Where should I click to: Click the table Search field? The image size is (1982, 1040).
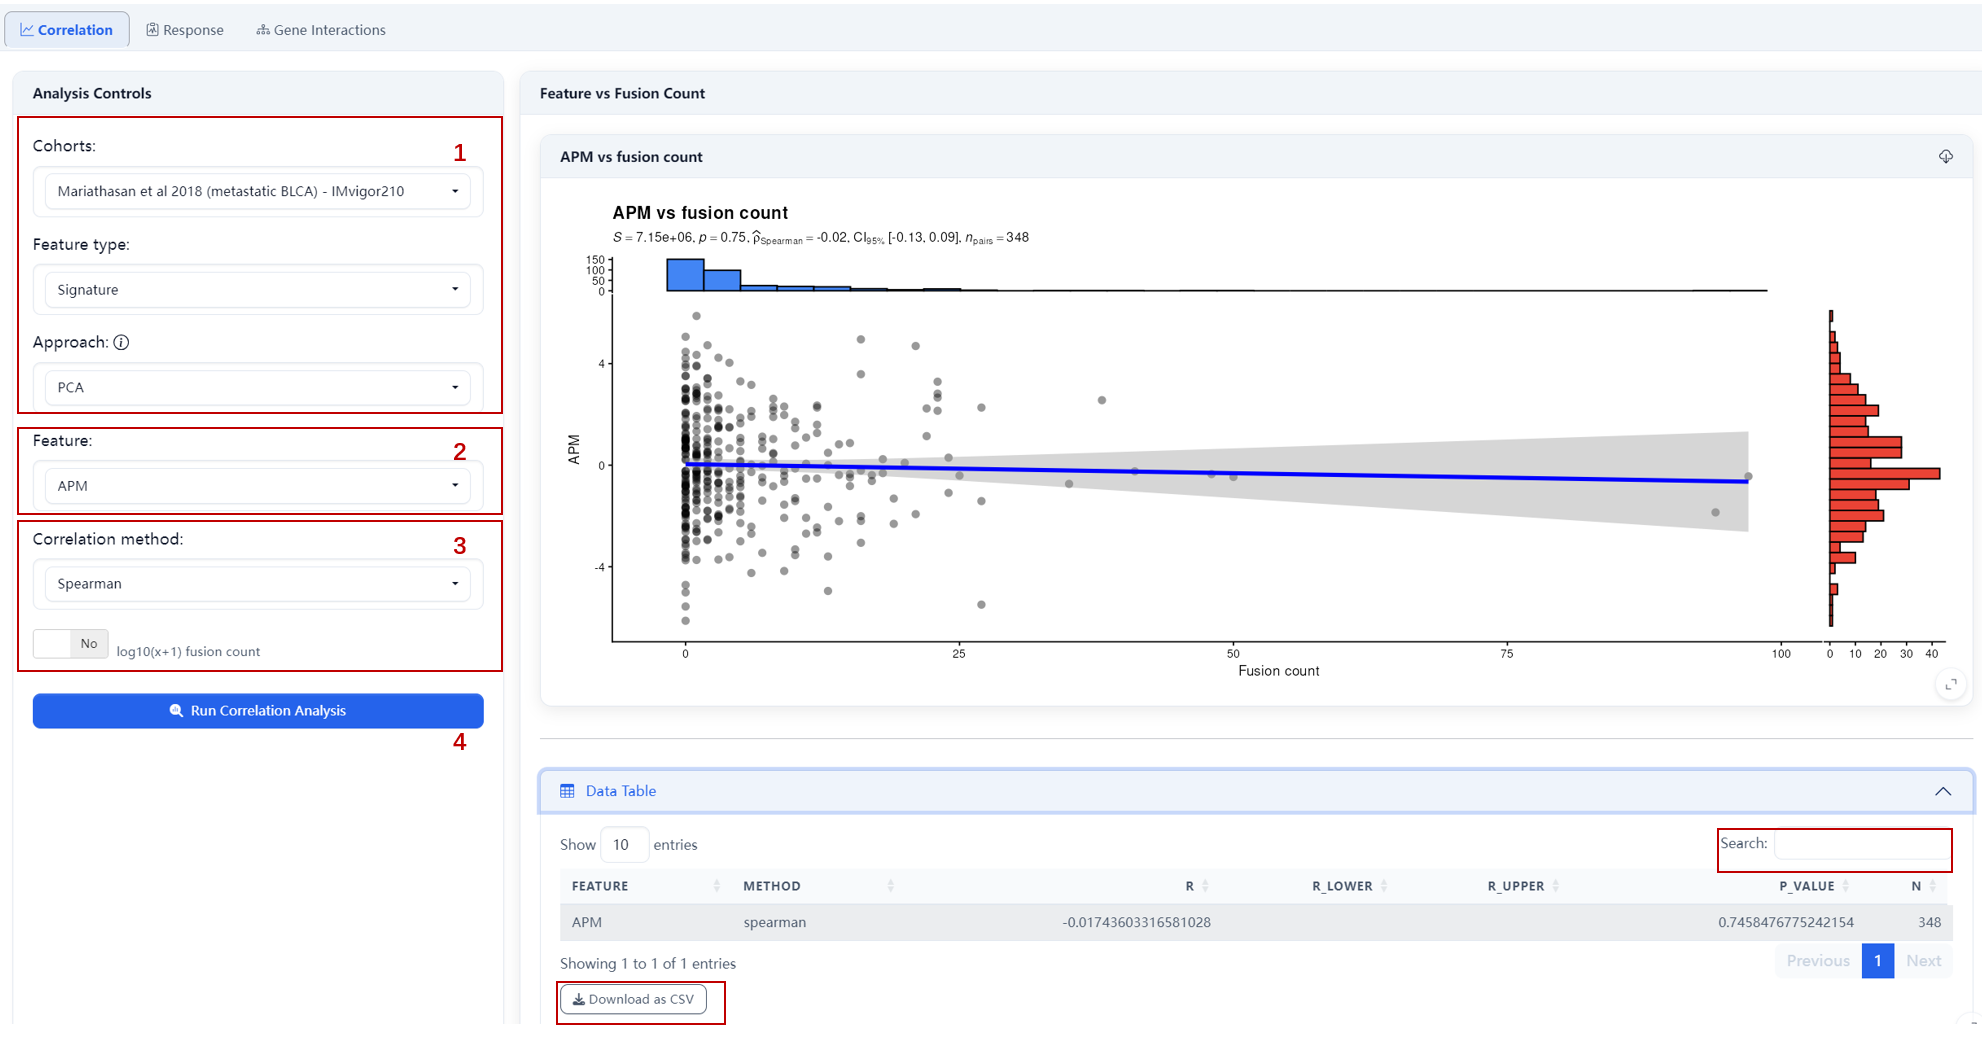coord(1862,845)
